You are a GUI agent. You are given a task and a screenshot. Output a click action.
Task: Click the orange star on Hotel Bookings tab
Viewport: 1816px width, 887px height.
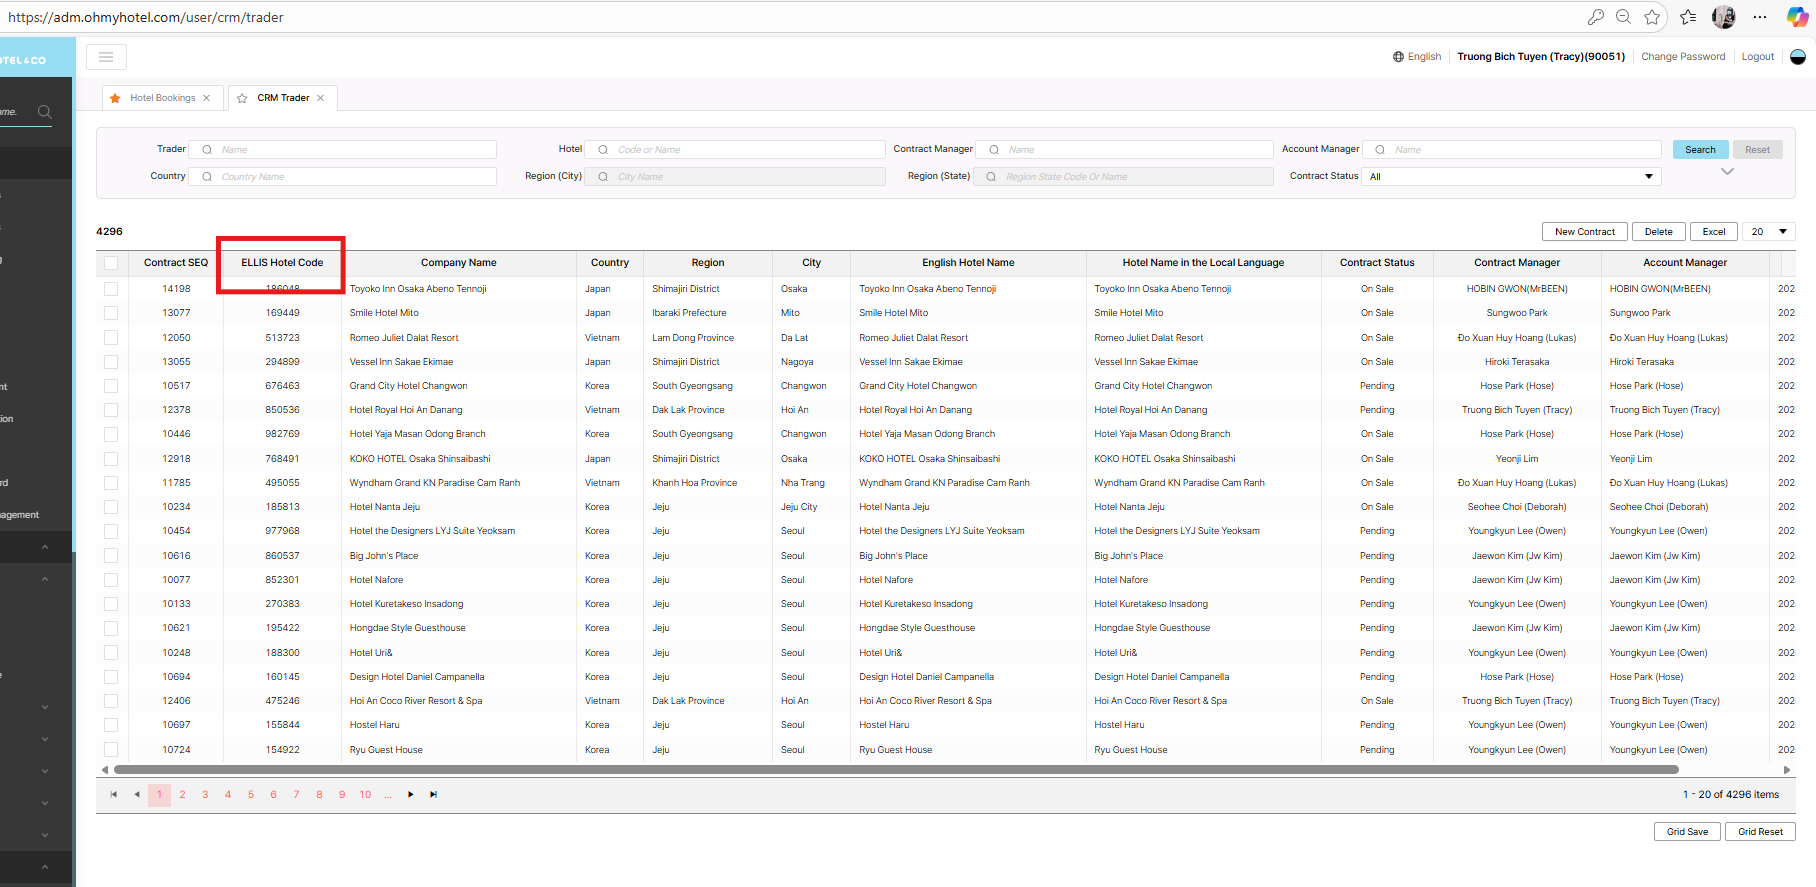(115, 98)
